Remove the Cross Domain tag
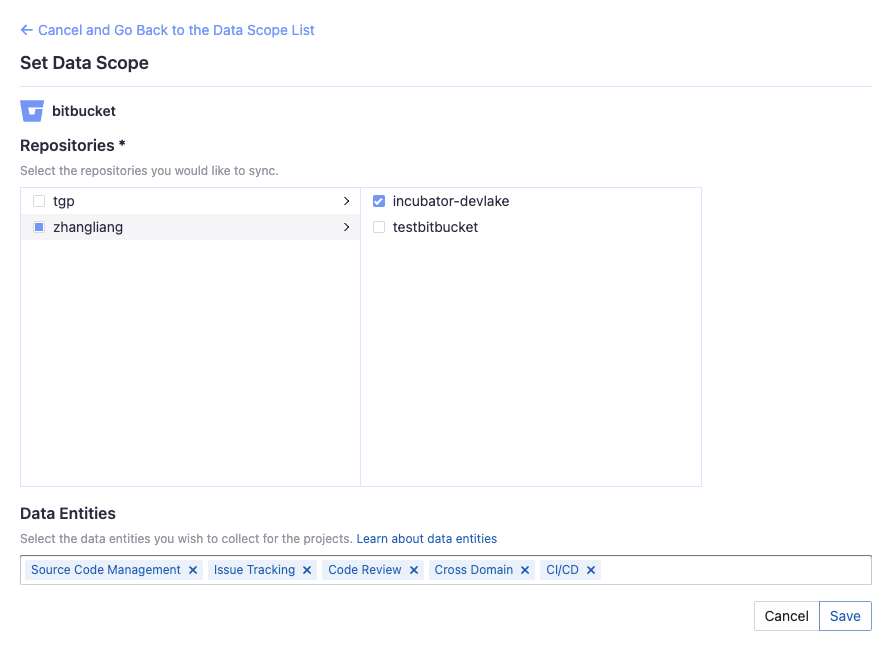The image size is (891, 646). (525, 570)
